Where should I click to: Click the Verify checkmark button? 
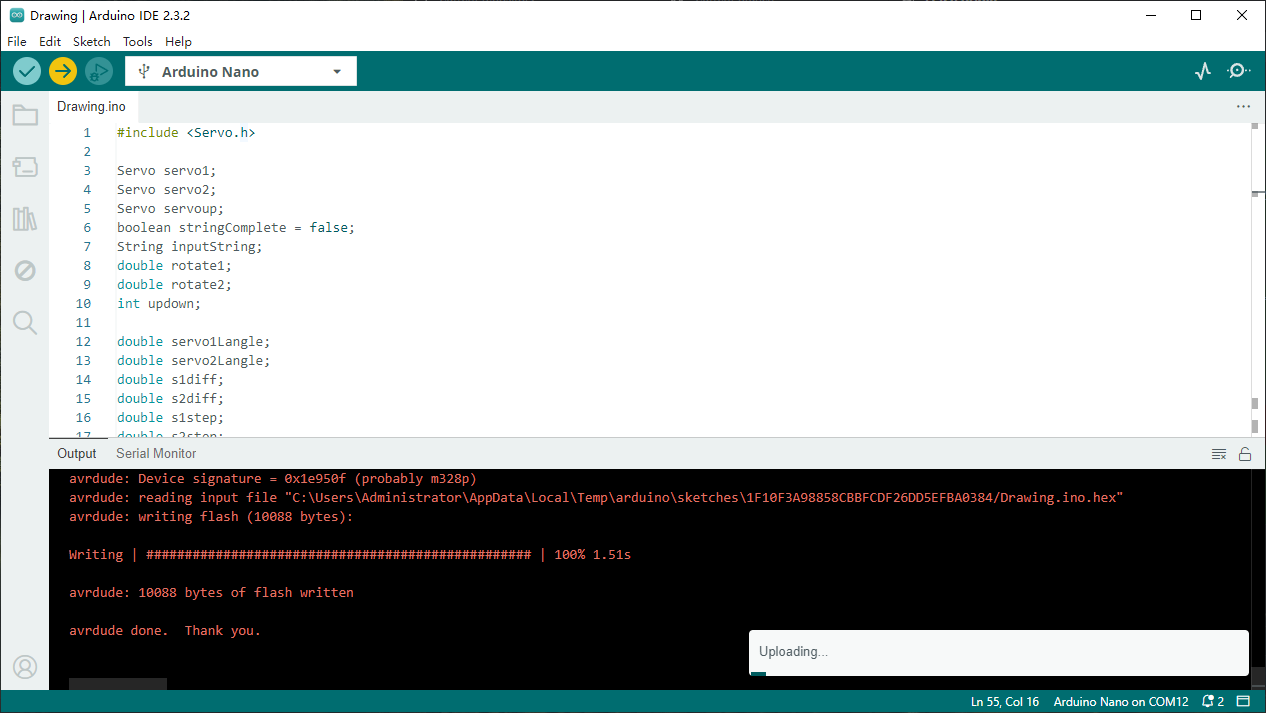click(x=27, y=71)
